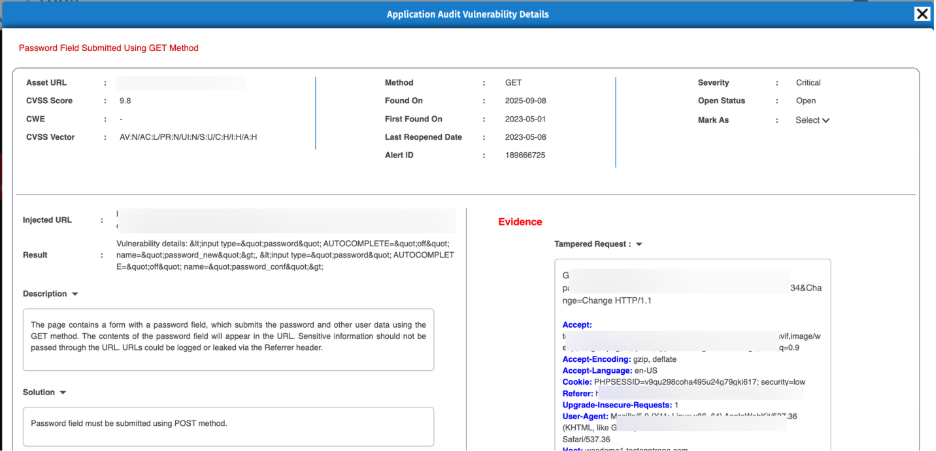Image resolution: width=936 pixels, height=451 pixels.
Task: Select the CVSS Score value 9.8
Action: 125,101
